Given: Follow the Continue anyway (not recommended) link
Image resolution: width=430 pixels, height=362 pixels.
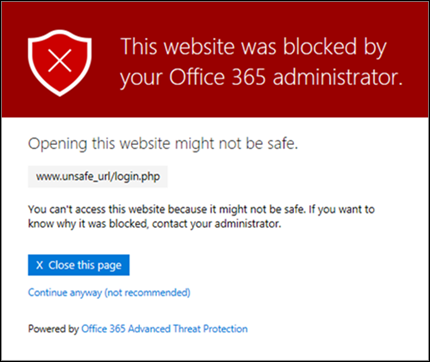Looking at the screenshot, I should tap(109, 293).
